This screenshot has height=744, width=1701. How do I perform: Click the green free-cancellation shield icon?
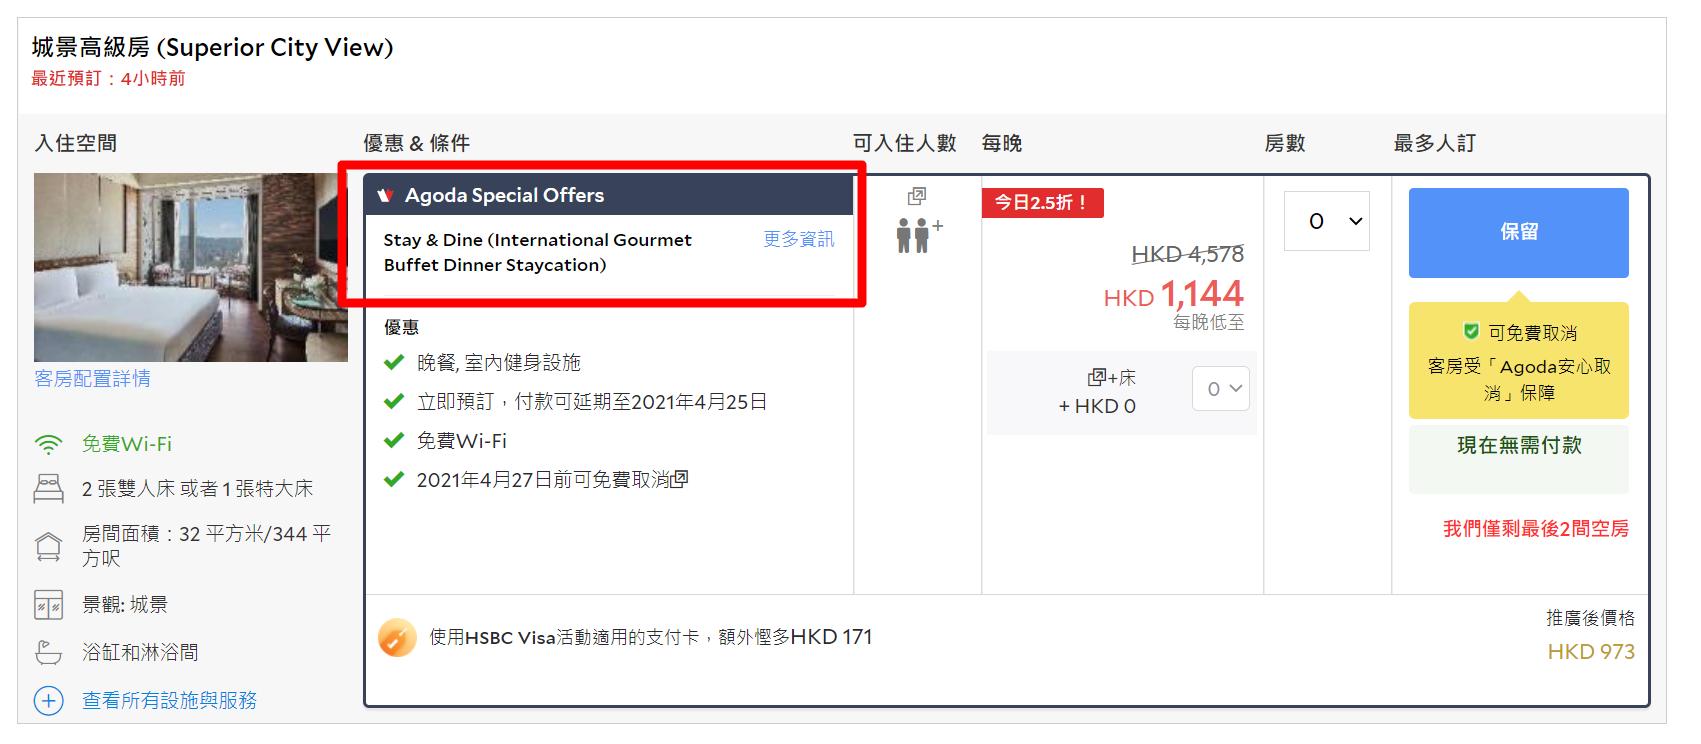(1471, 332)
